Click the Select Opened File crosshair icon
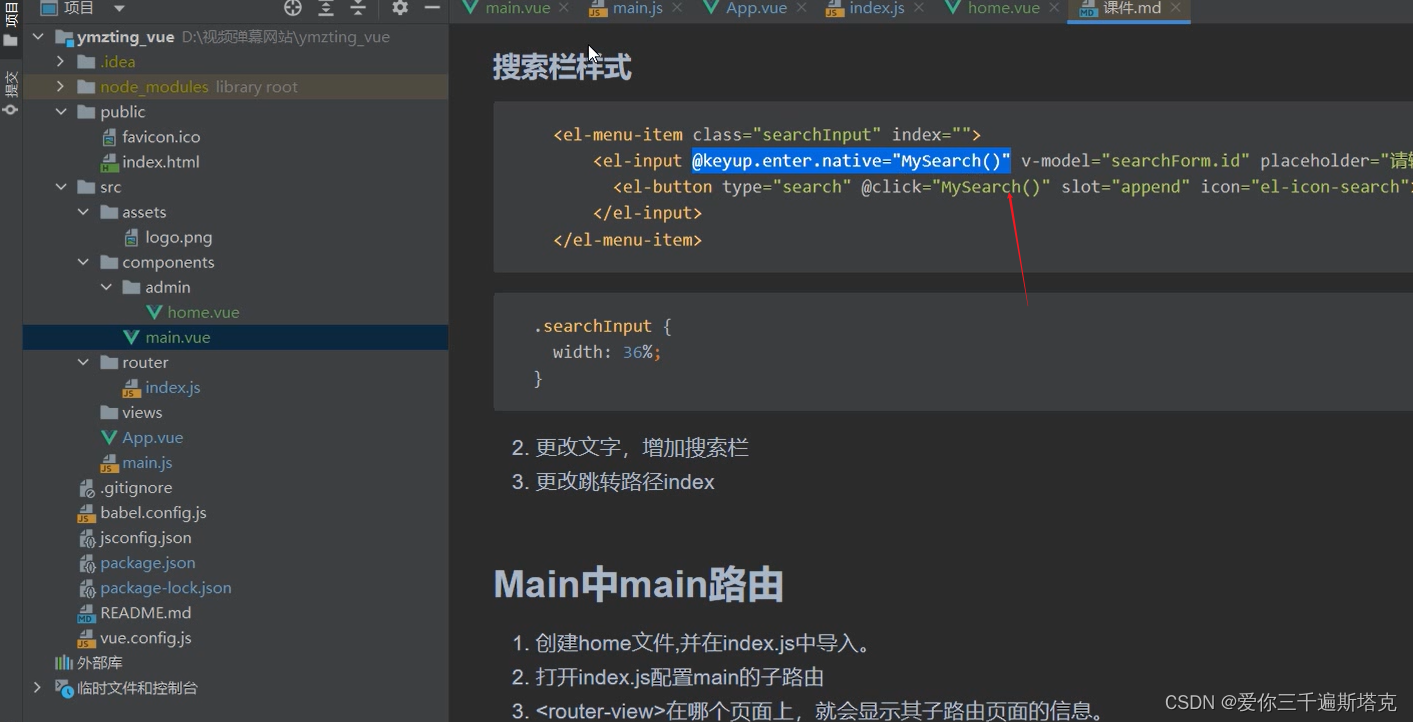The image size is (1413, 722). click(x=292, y=8)
